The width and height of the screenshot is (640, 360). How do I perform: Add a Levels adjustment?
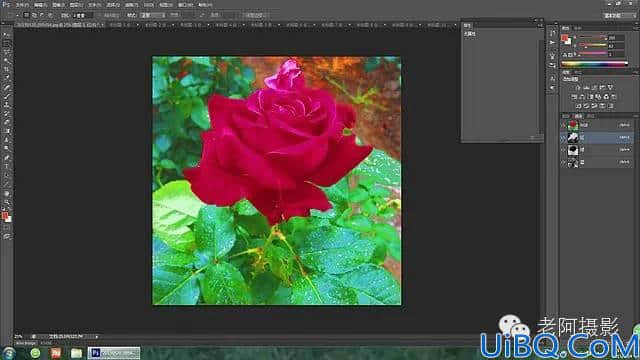point(586,88)
